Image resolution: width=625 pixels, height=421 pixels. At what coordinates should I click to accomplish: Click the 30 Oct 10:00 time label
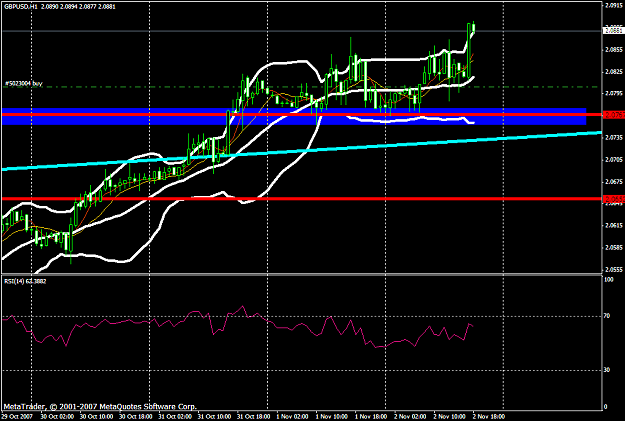pyautogui.click(x=96, y=417)
